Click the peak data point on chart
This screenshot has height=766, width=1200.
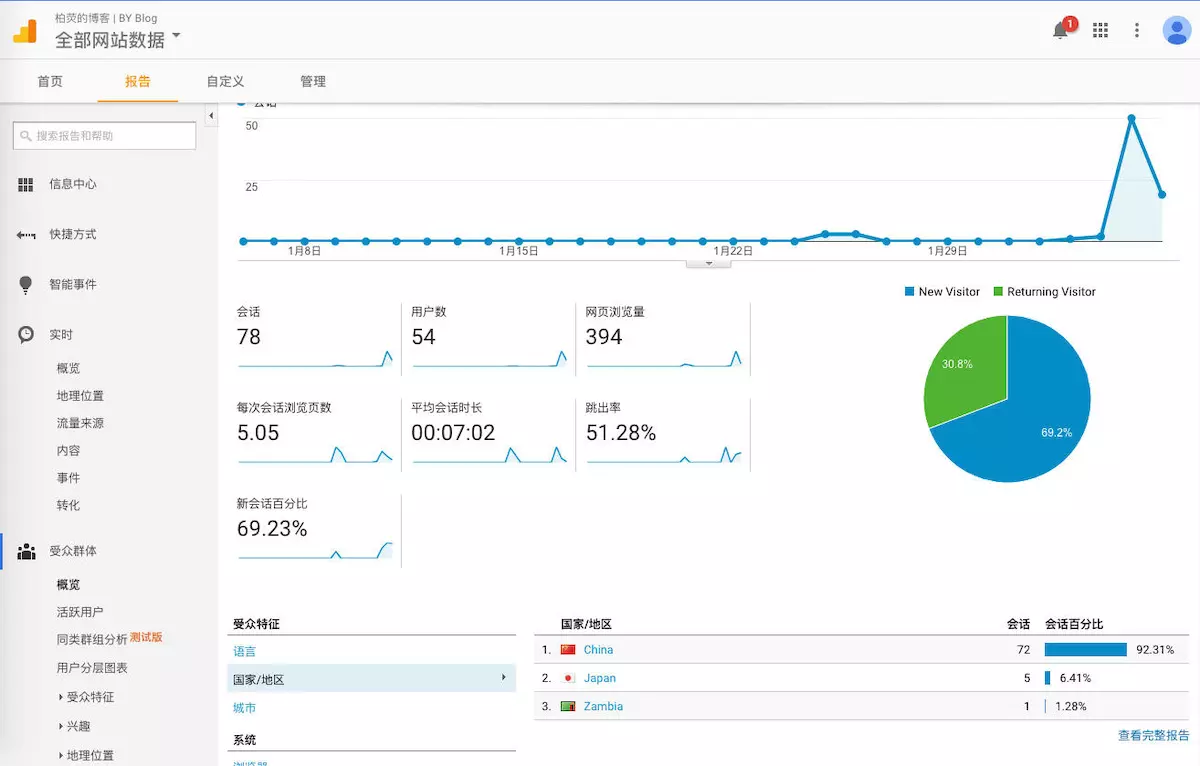click(x=1131, y=118)
